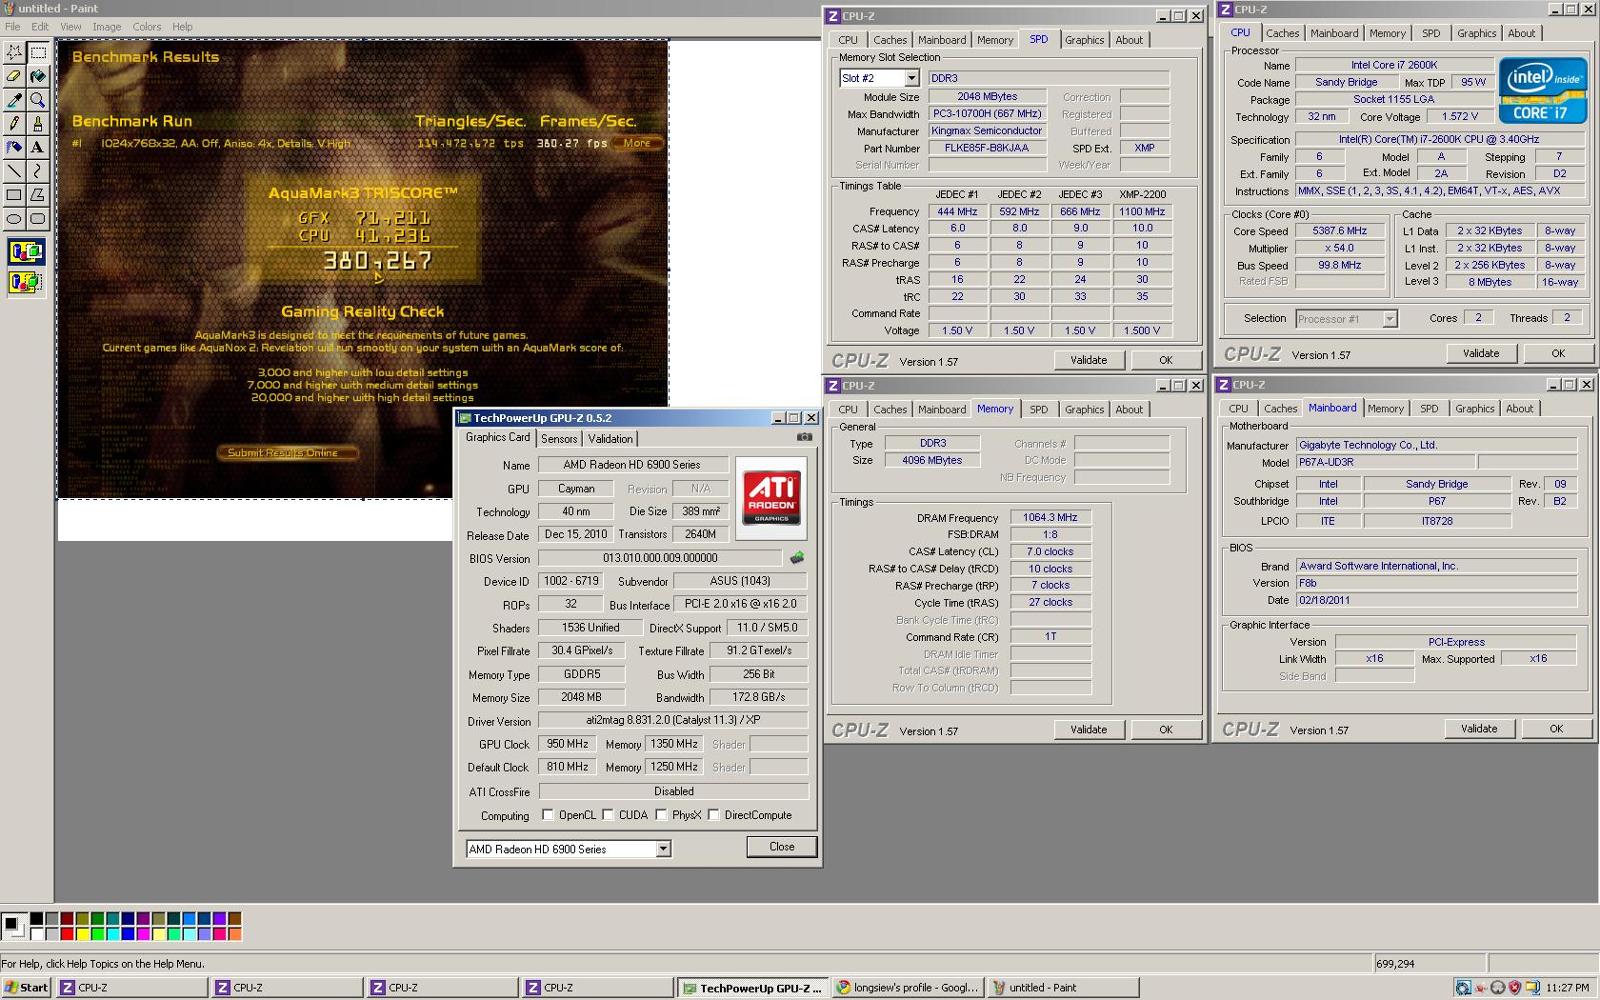
Task: Open the File menu in Paint
Action: [13, 27]
